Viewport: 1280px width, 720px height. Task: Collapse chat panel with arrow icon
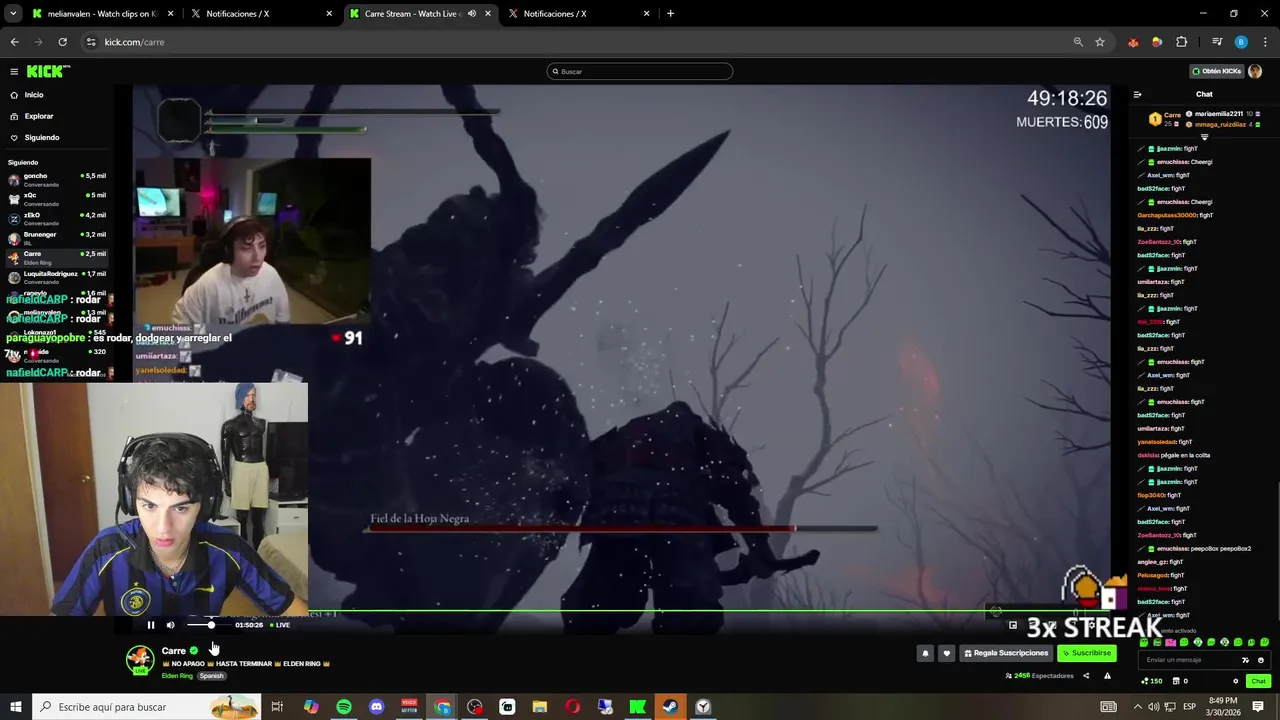click(1137, 95)
